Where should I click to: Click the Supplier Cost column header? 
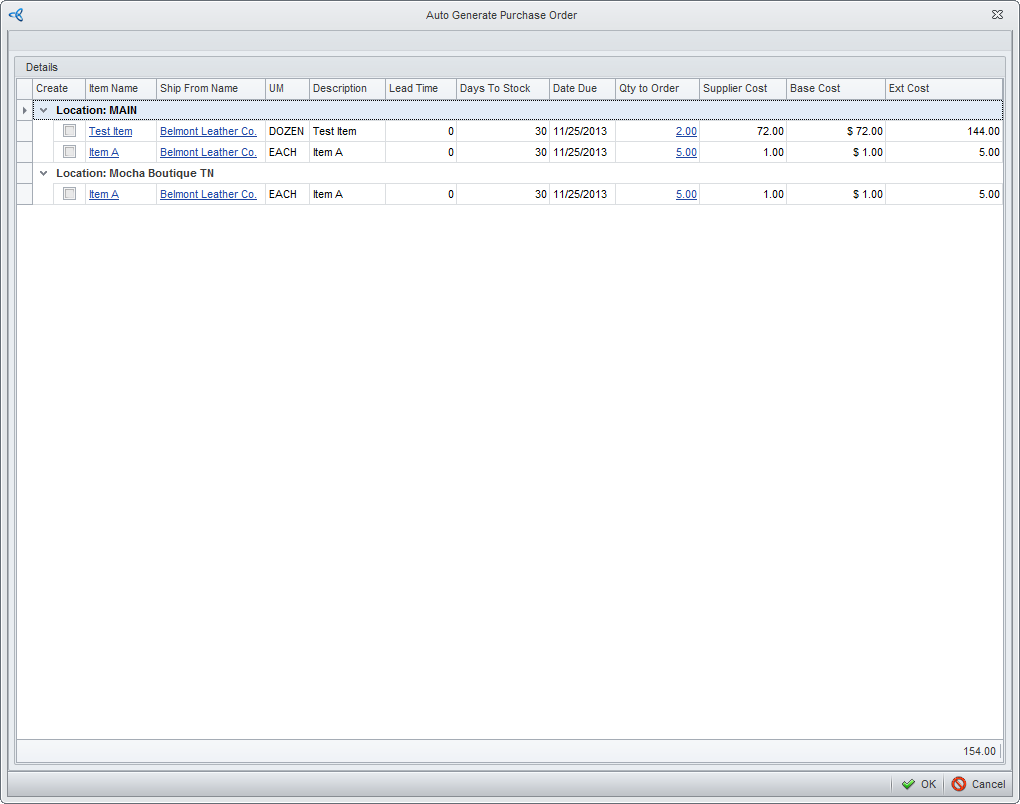coord(735,88)
